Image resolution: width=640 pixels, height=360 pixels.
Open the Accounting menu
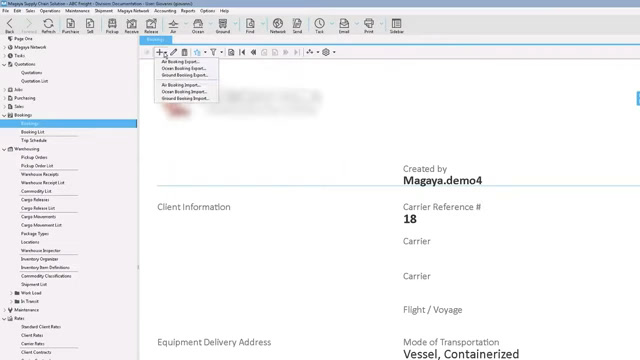pyautogui.click(x=165, y=11)
